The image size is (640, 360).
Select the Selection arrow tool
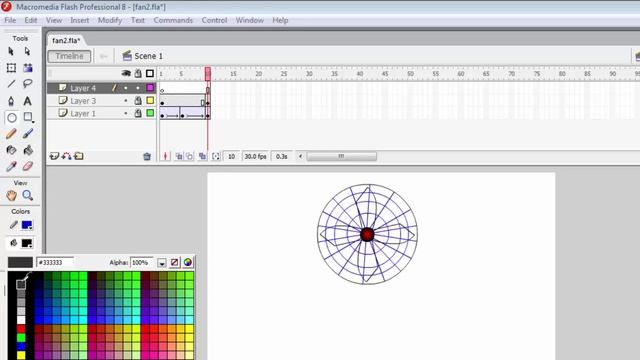click(x=11, y=51)
